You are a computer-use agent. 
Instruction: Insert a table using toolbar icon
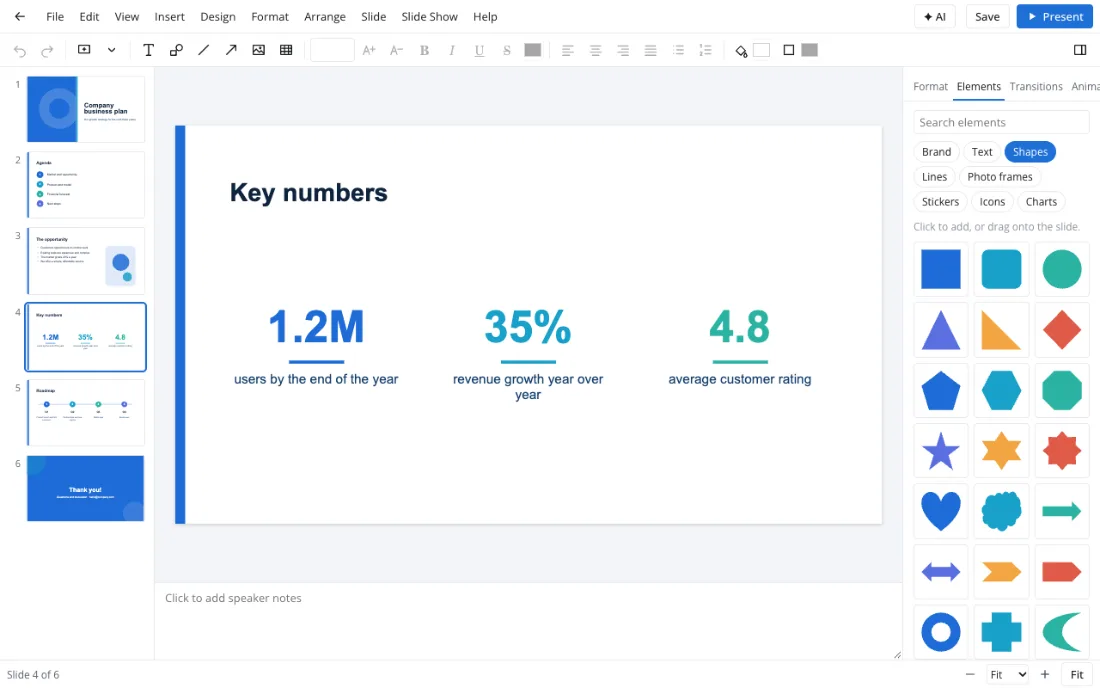click(x=286, y=50)
